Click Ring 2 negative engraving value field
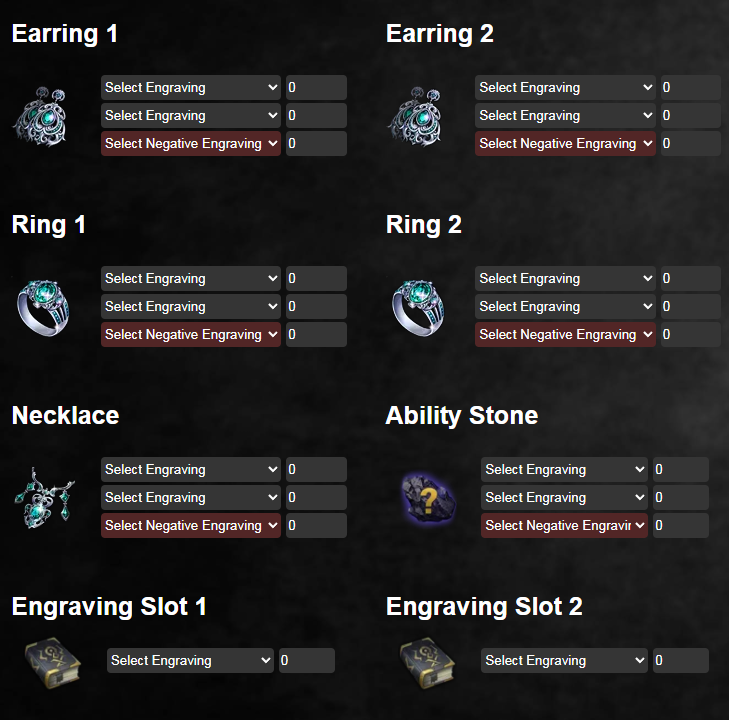 tap(691, 334)
